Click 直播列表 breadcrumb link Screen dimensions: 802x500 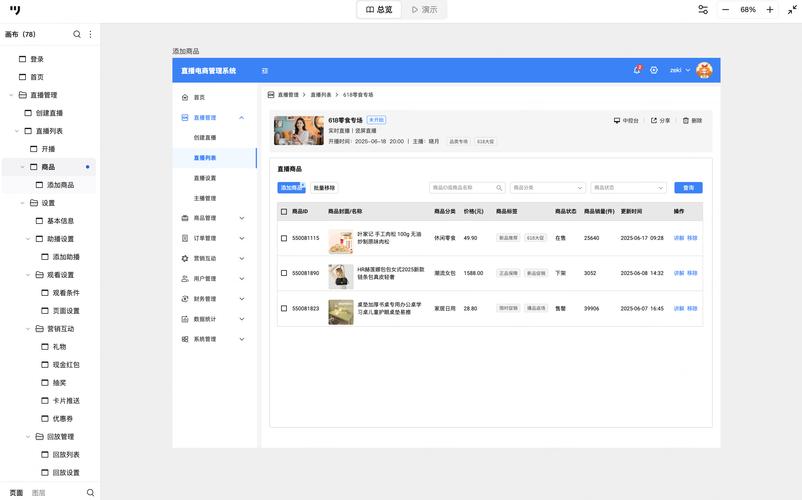321,95
